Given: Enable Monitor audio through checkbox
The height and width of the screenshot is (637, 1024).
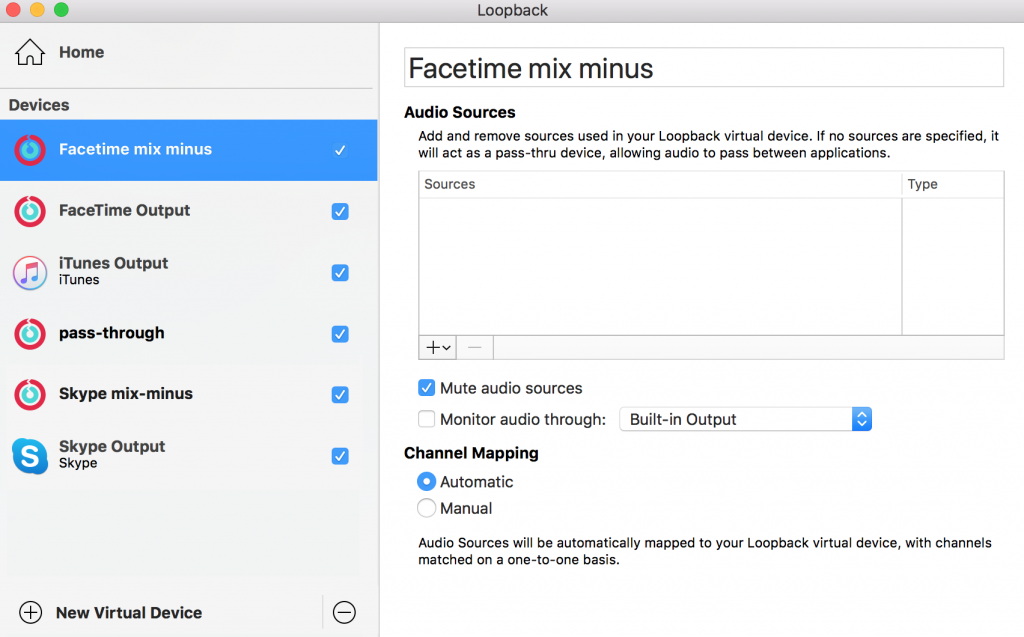Looking at the screenshot, I should coord(426,419).
